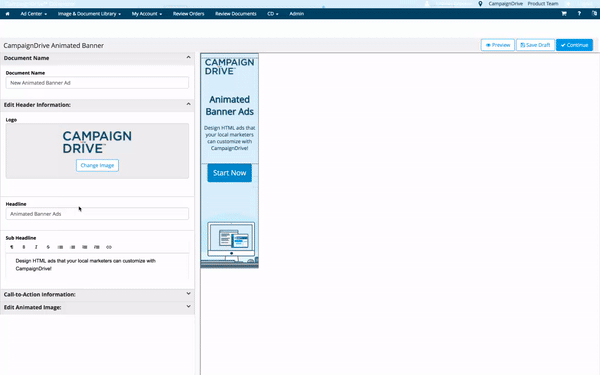This screenshot has height=375, width=600.
Task: Go to Review Orders
Action: click(x=189, y=14)
